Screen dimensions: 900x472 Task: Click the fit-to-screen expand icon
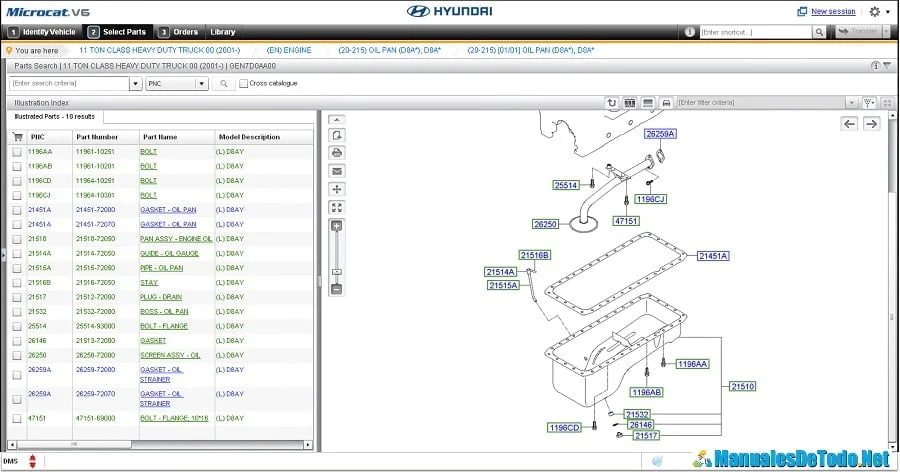(x=336, y=208)
